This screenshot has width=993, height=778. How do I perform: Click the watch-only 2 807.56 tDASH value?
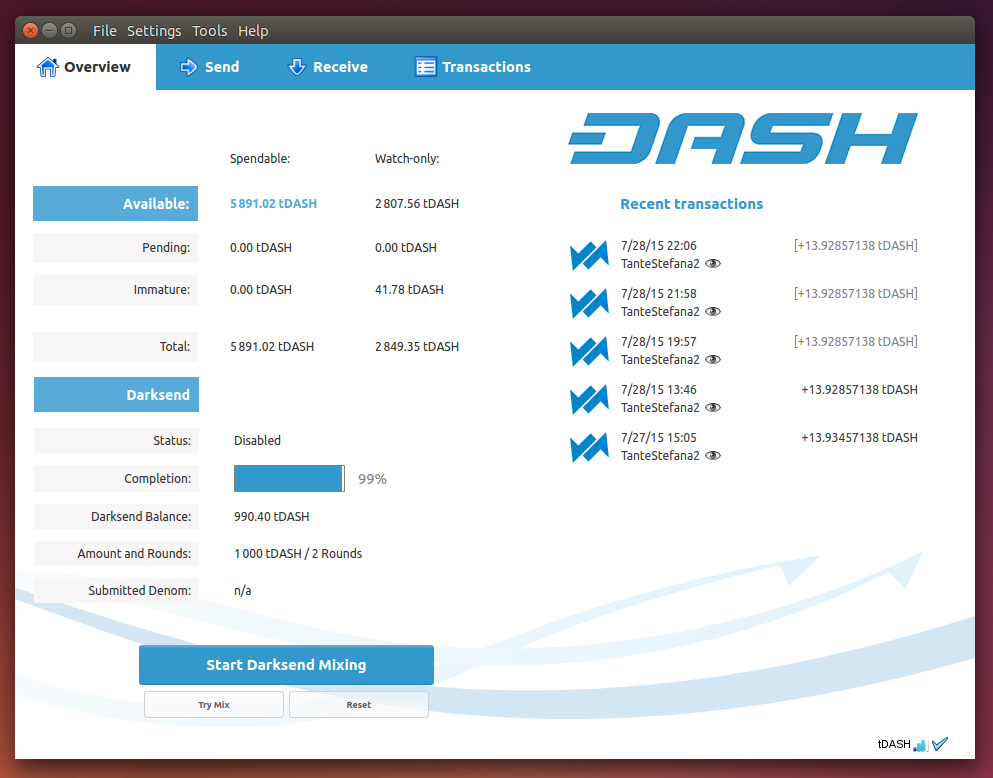(417, 204)
